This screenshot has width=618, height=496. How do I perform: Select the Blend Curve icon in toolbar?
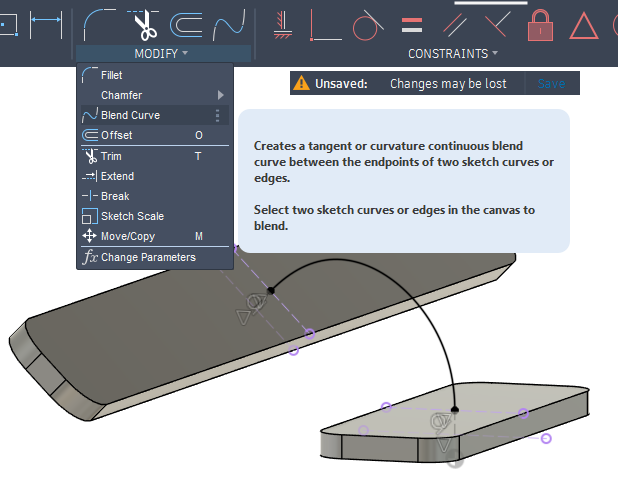(229, 24)
